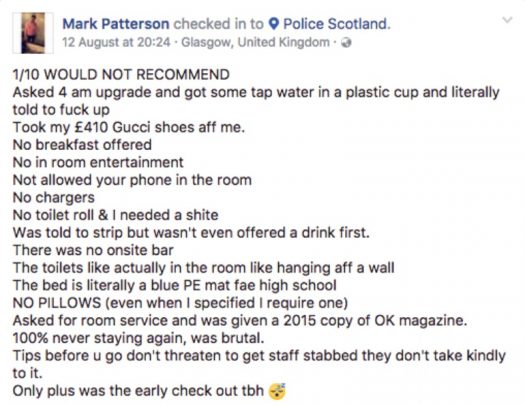Visit the Police Scotland check-in page

337,24
